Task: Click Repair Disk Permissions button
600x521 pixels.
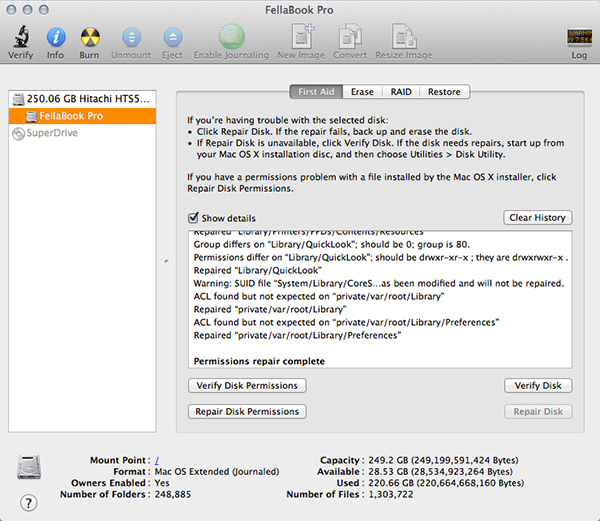Action: tap(247, 412)
